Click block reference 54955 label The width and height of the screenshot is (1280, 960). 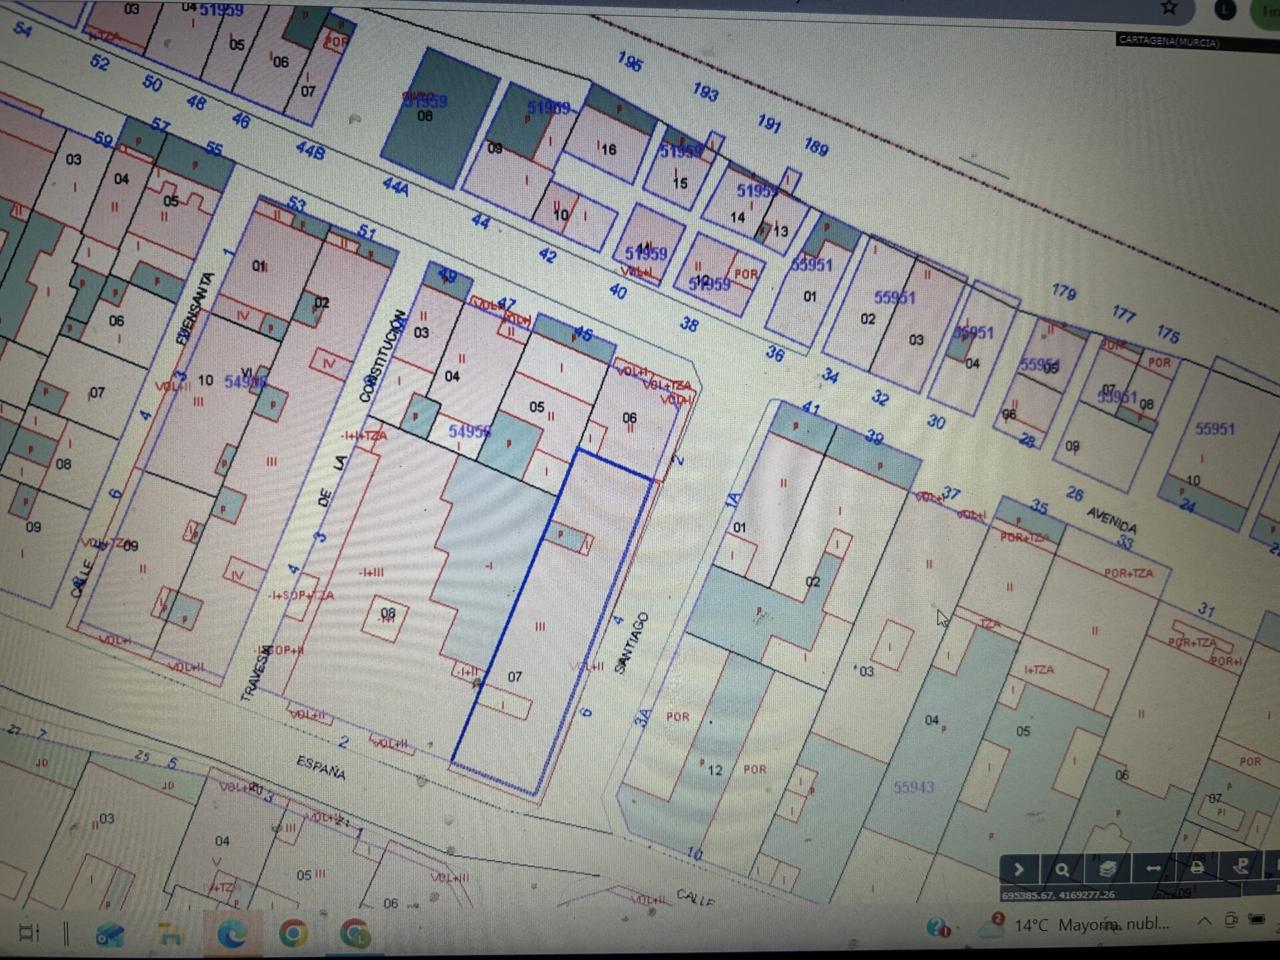pyautogui.click(x=469, y=431)
